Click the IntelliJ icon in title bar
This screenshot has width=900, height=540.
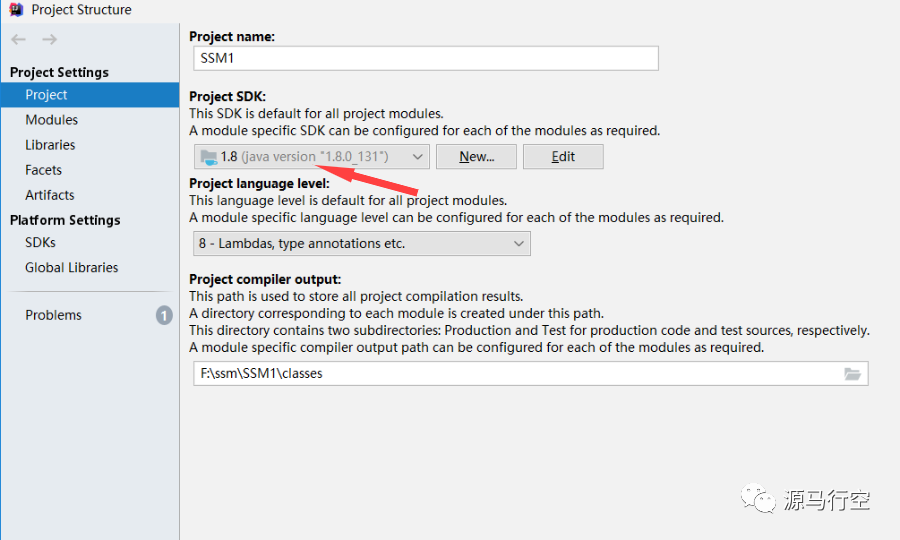pyautogui.click(x=15, y=10)
